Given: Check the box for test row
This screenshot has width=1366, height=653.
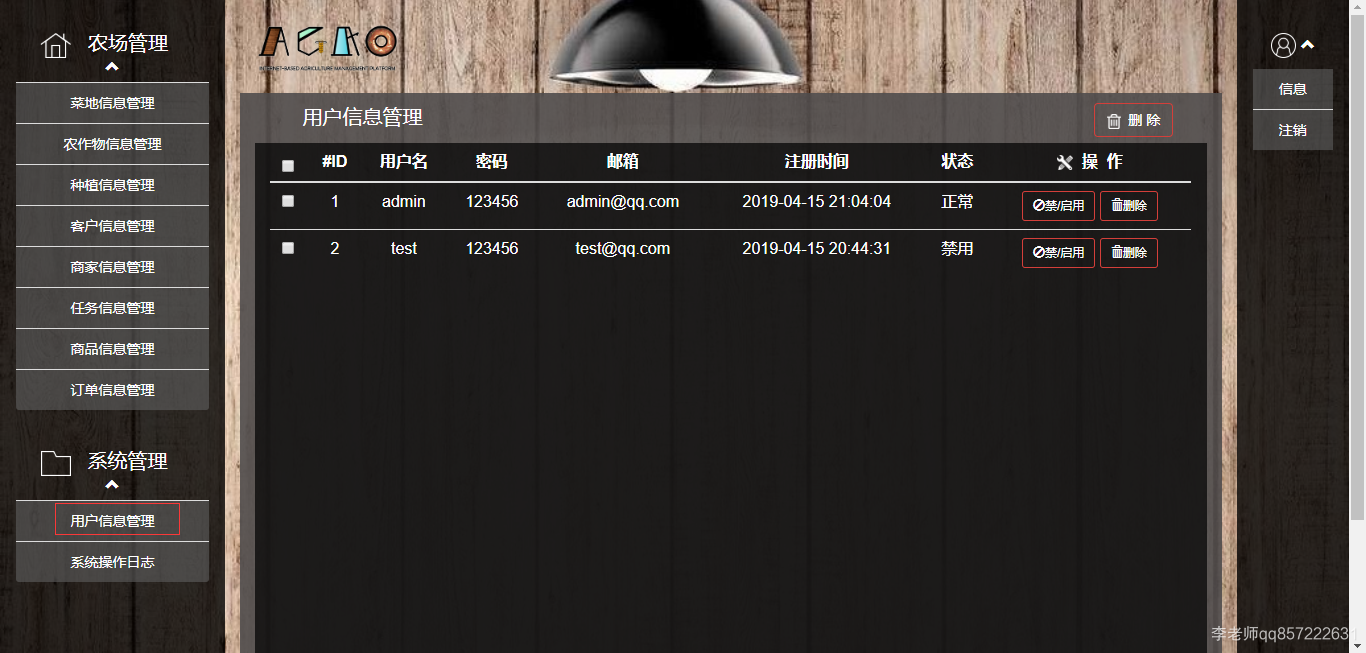Looking at the screenshot, I should (288, 248).
